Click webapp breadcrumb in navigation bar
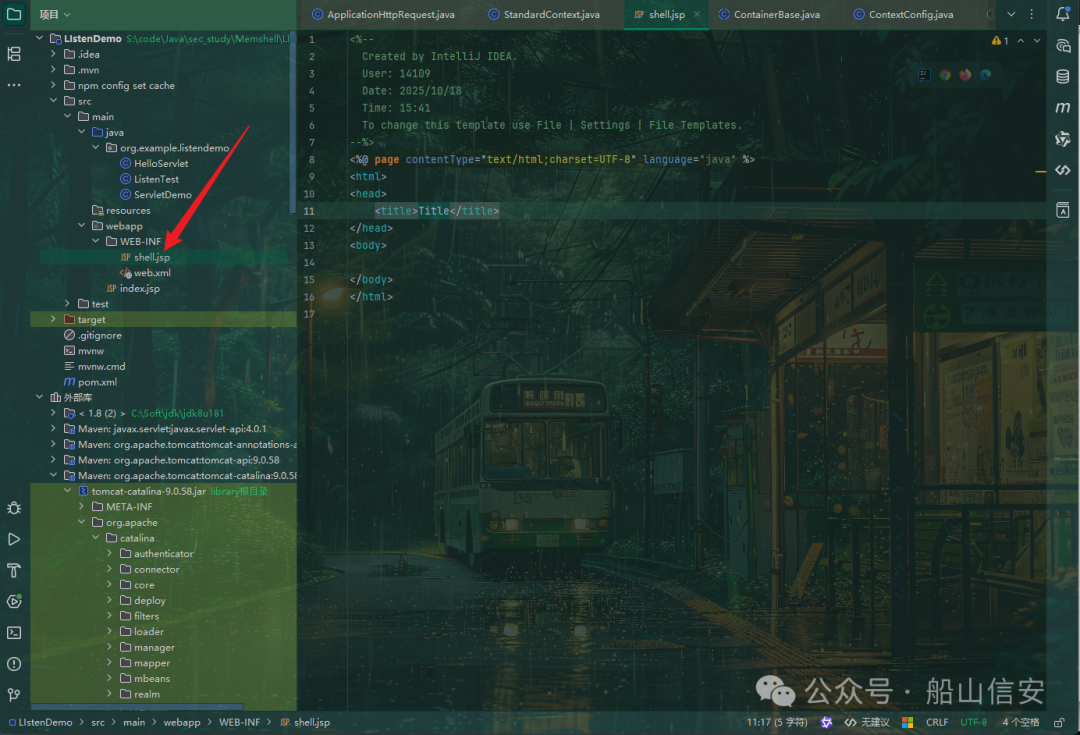1080x735 pixels. coord(182,722)
